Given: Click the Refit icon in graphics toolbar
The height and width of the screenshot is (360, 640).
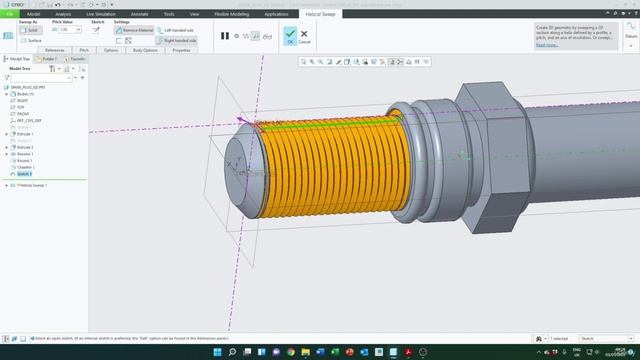Looking at the screenshot, I should coord(303,62).
